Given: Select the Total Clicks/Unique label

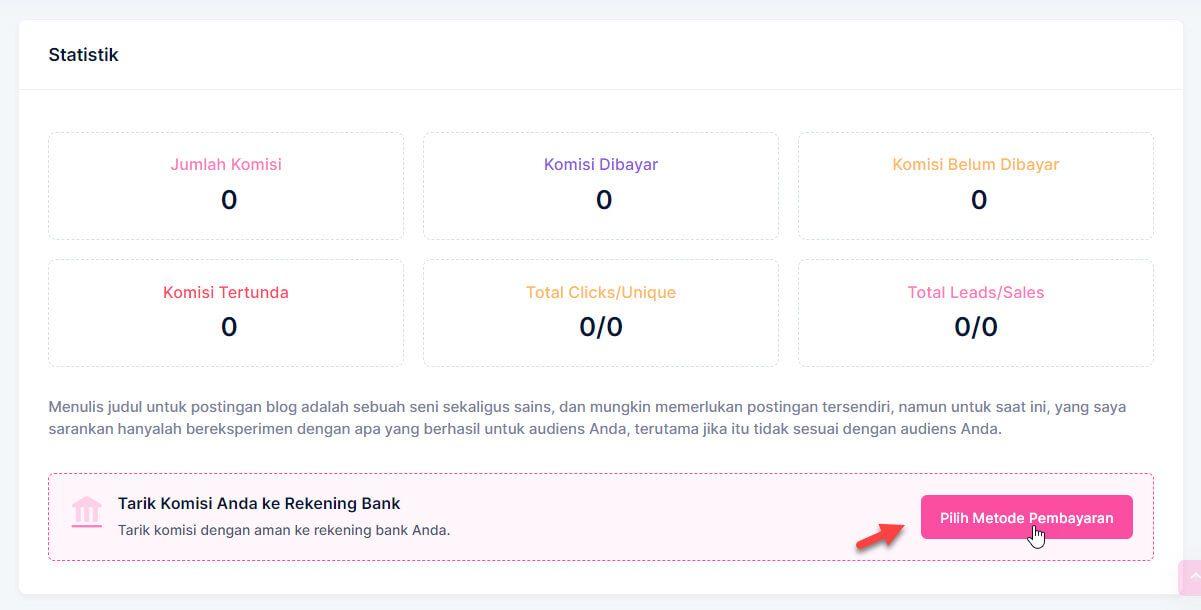Looking at the screenshot, I should [x=601, y=292].
